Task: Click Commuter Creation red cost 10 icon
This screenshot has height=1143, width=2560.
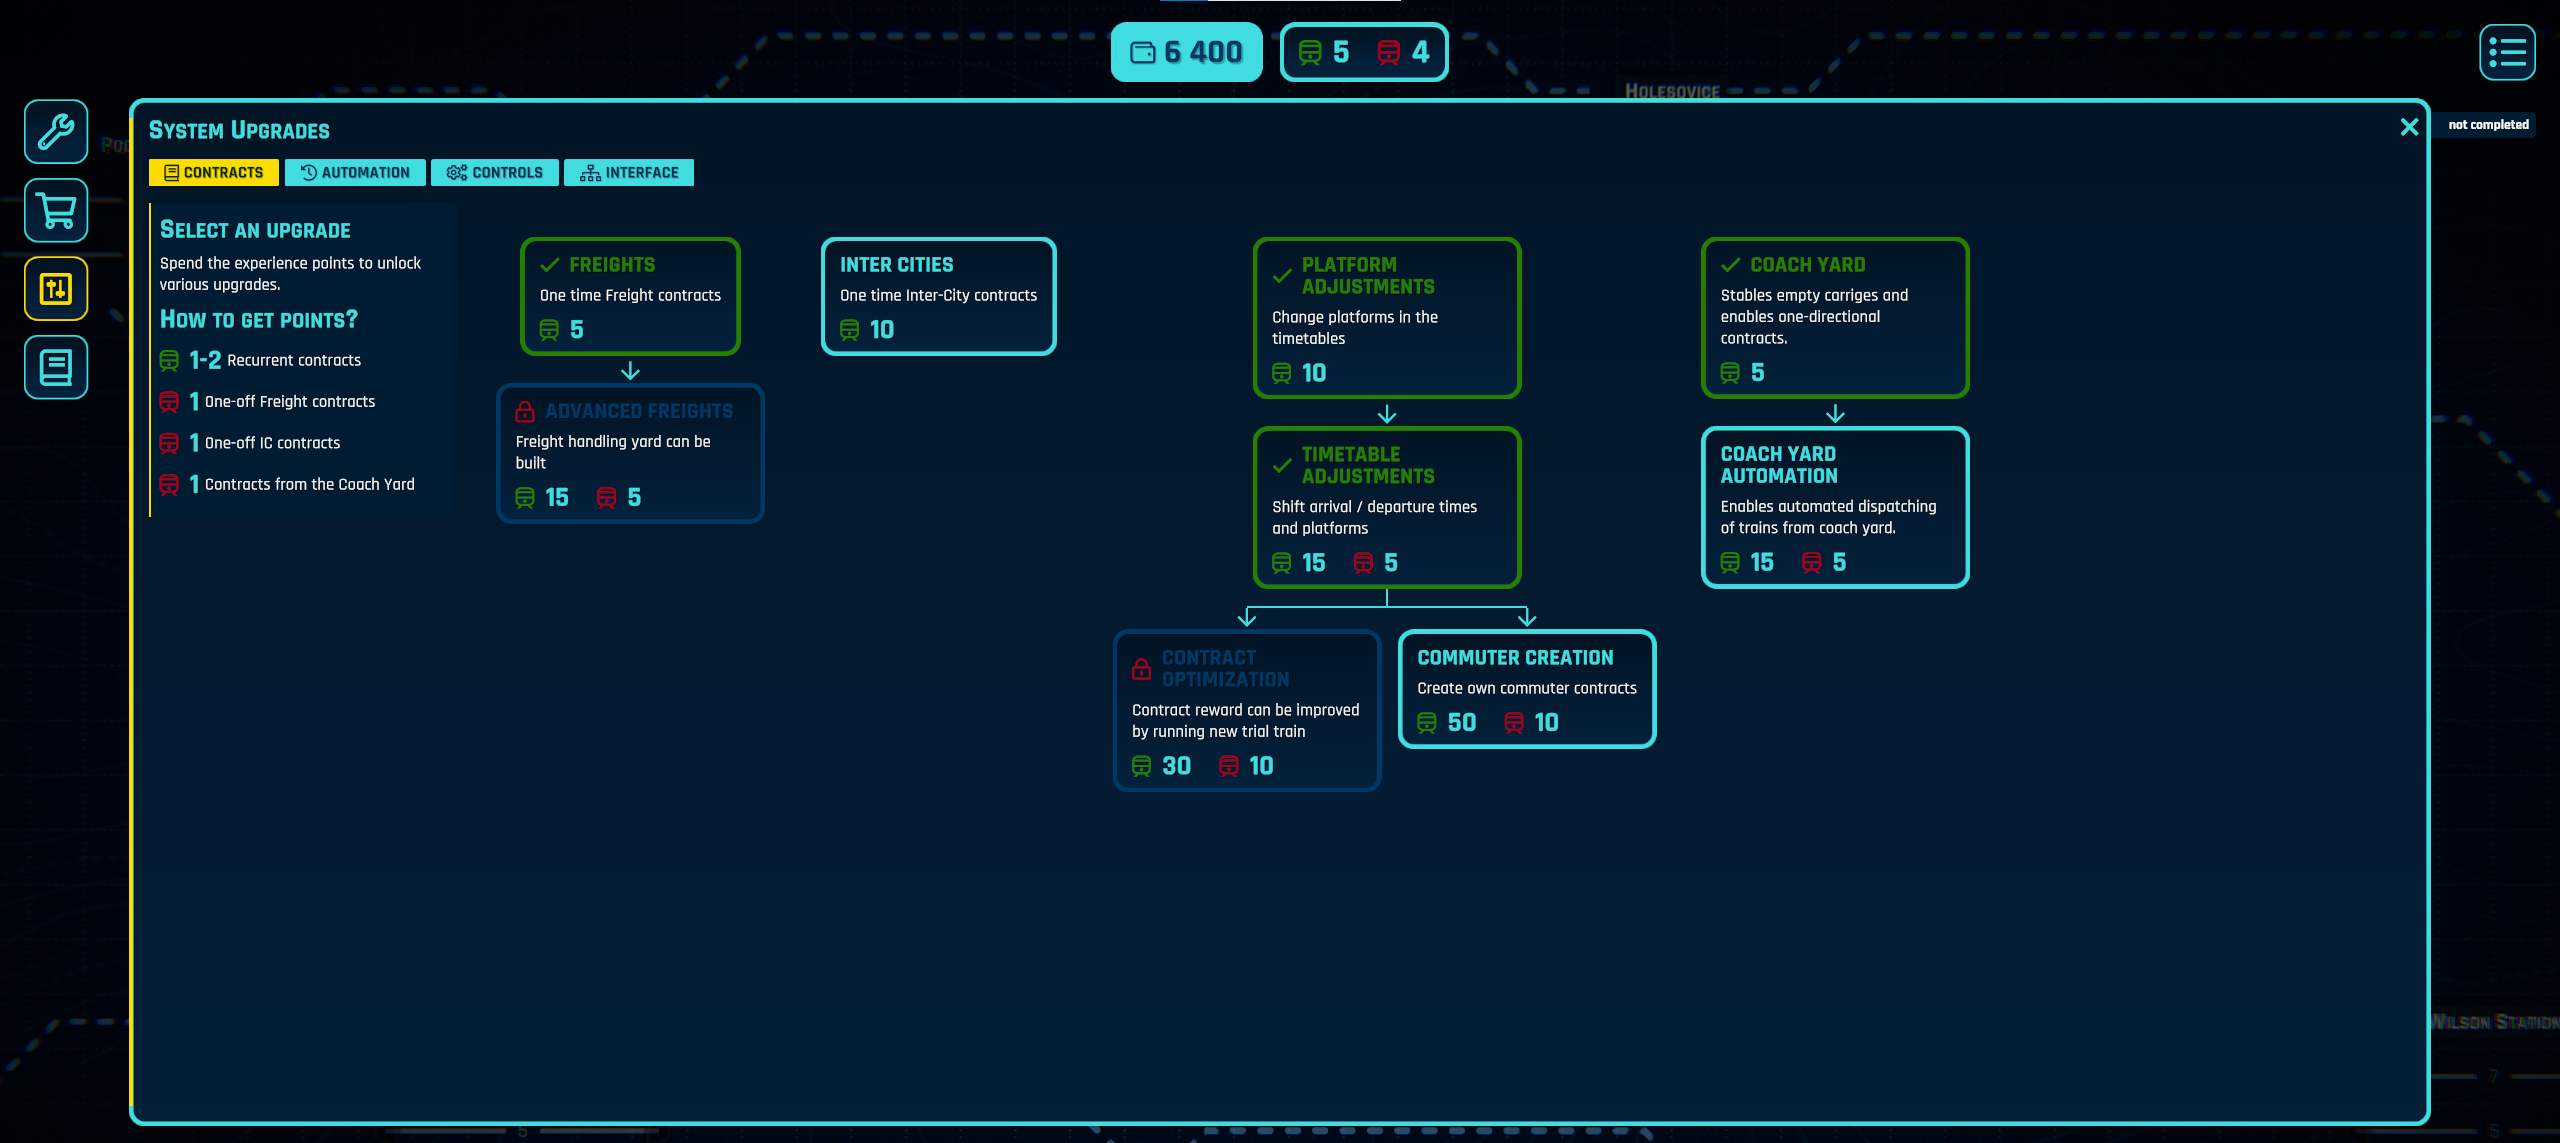Action: (x=1514, y=723)
